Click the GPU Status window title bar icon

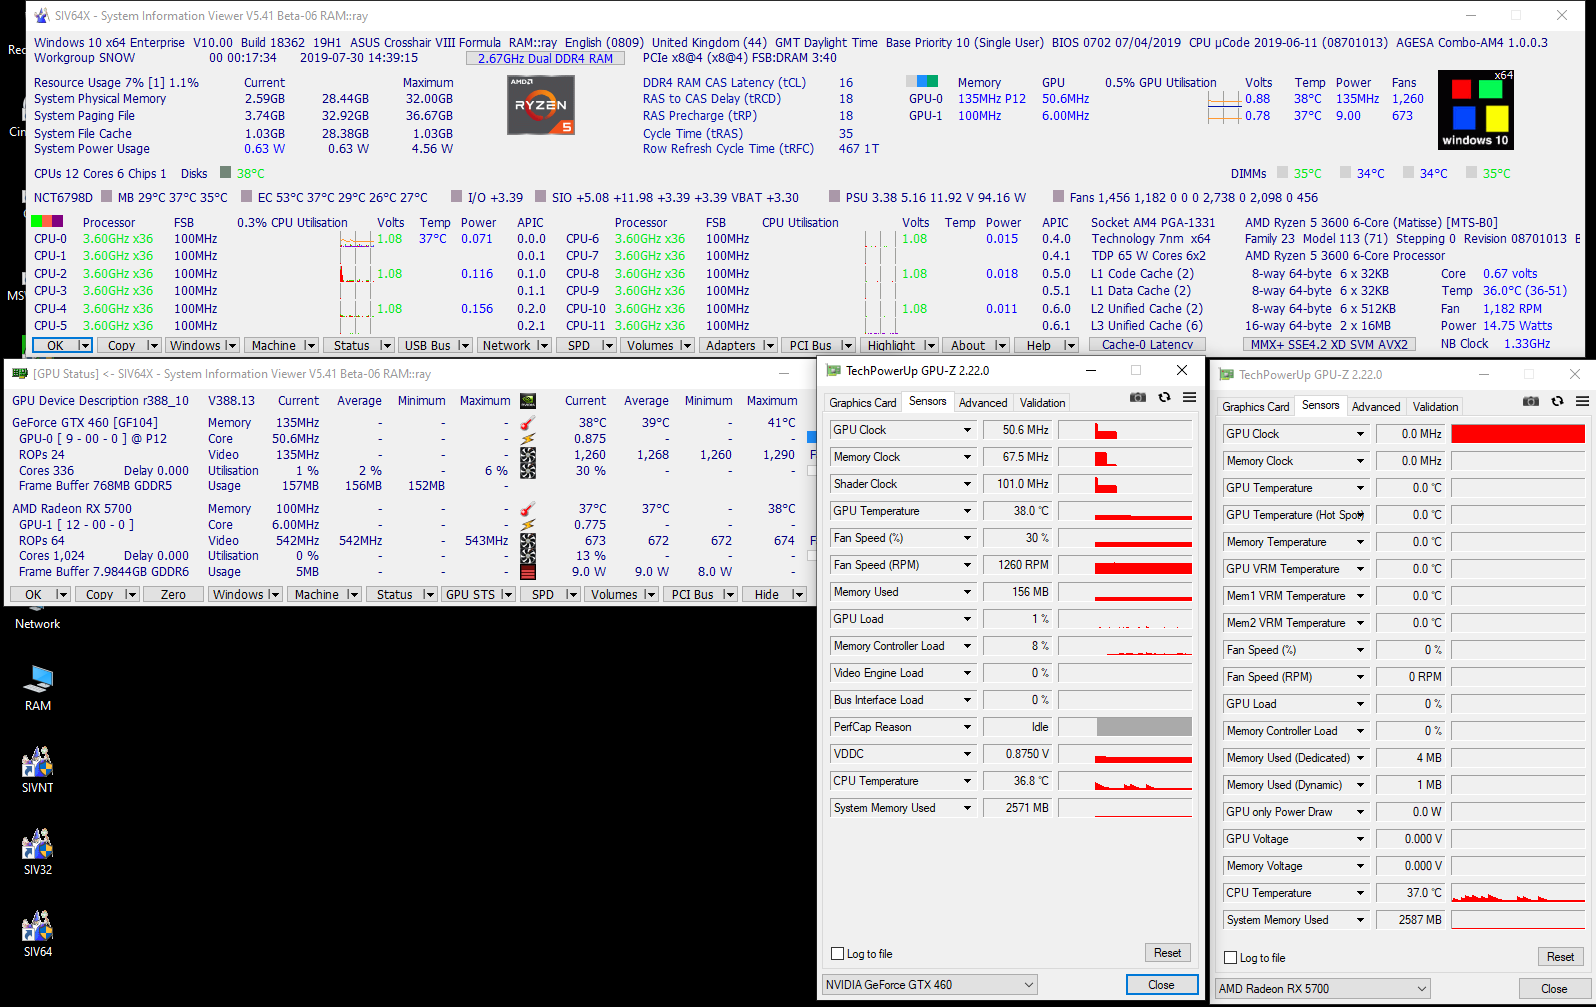click(x=19, y=374)
